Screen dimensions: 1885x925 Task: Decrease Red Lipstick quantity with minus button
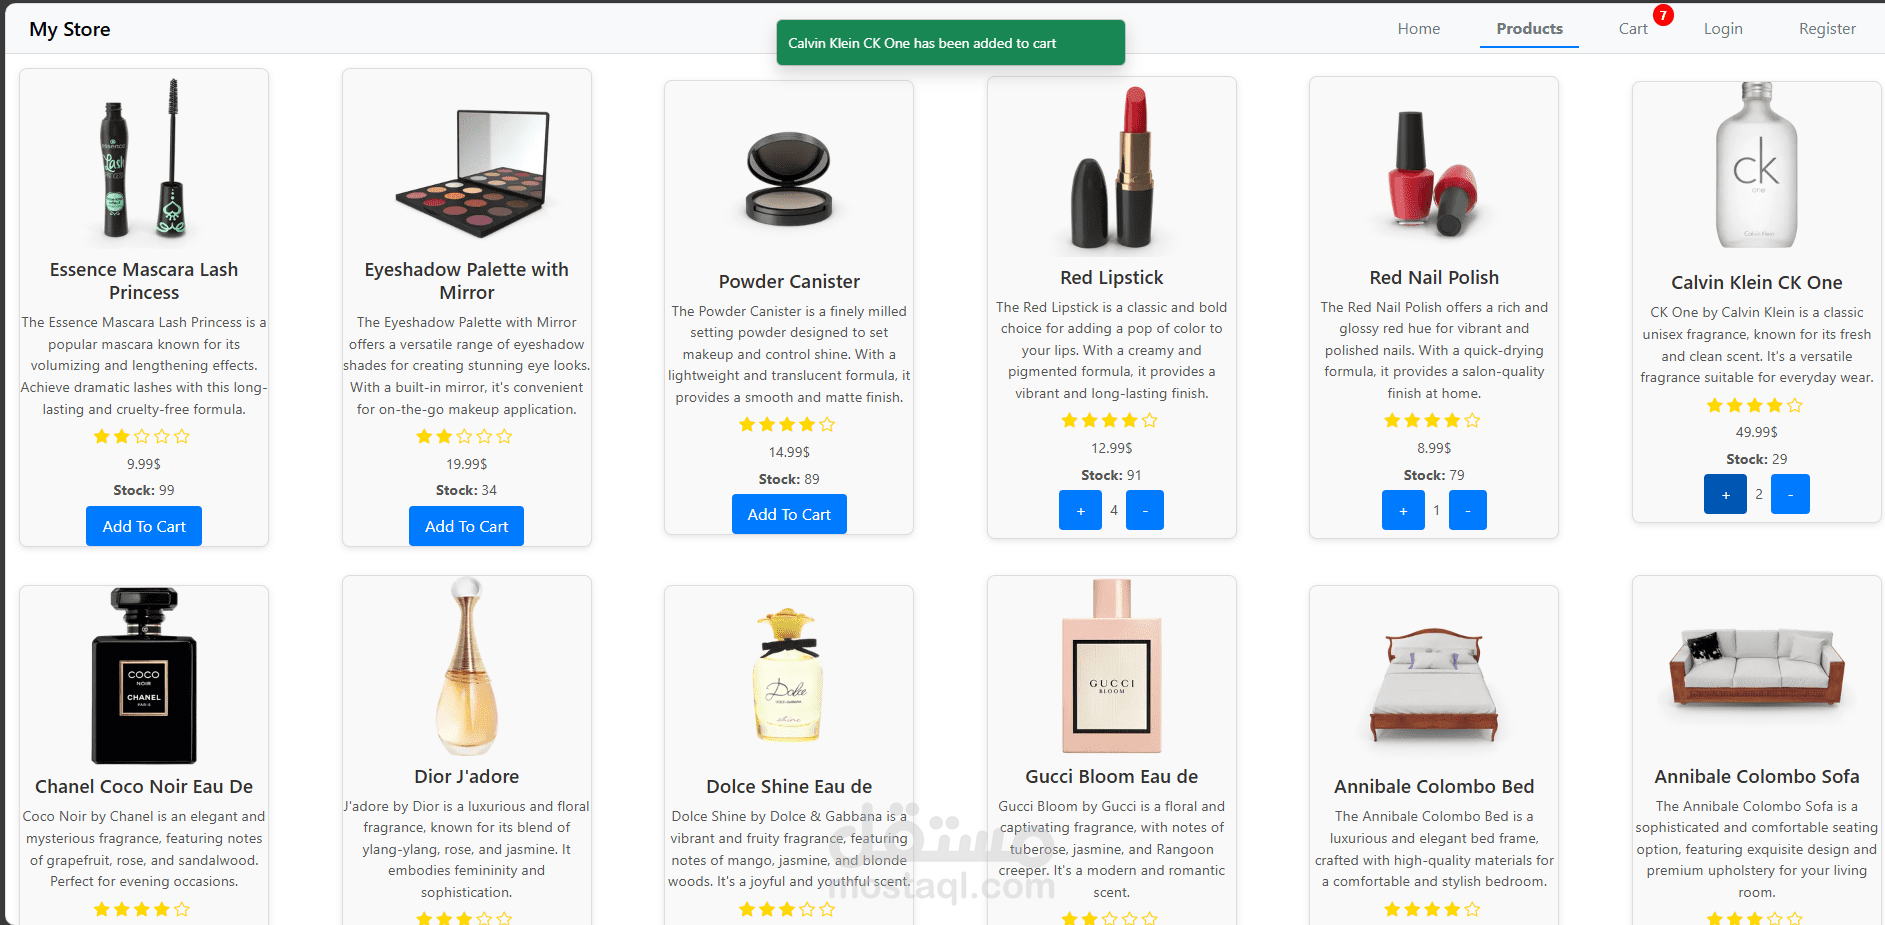1145,510
